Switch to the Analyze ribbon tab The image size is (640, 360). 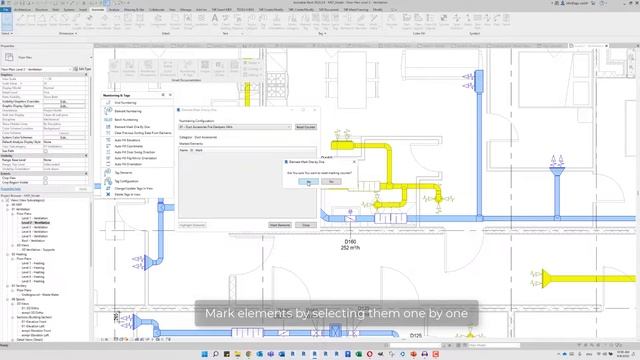pos(114,9)
